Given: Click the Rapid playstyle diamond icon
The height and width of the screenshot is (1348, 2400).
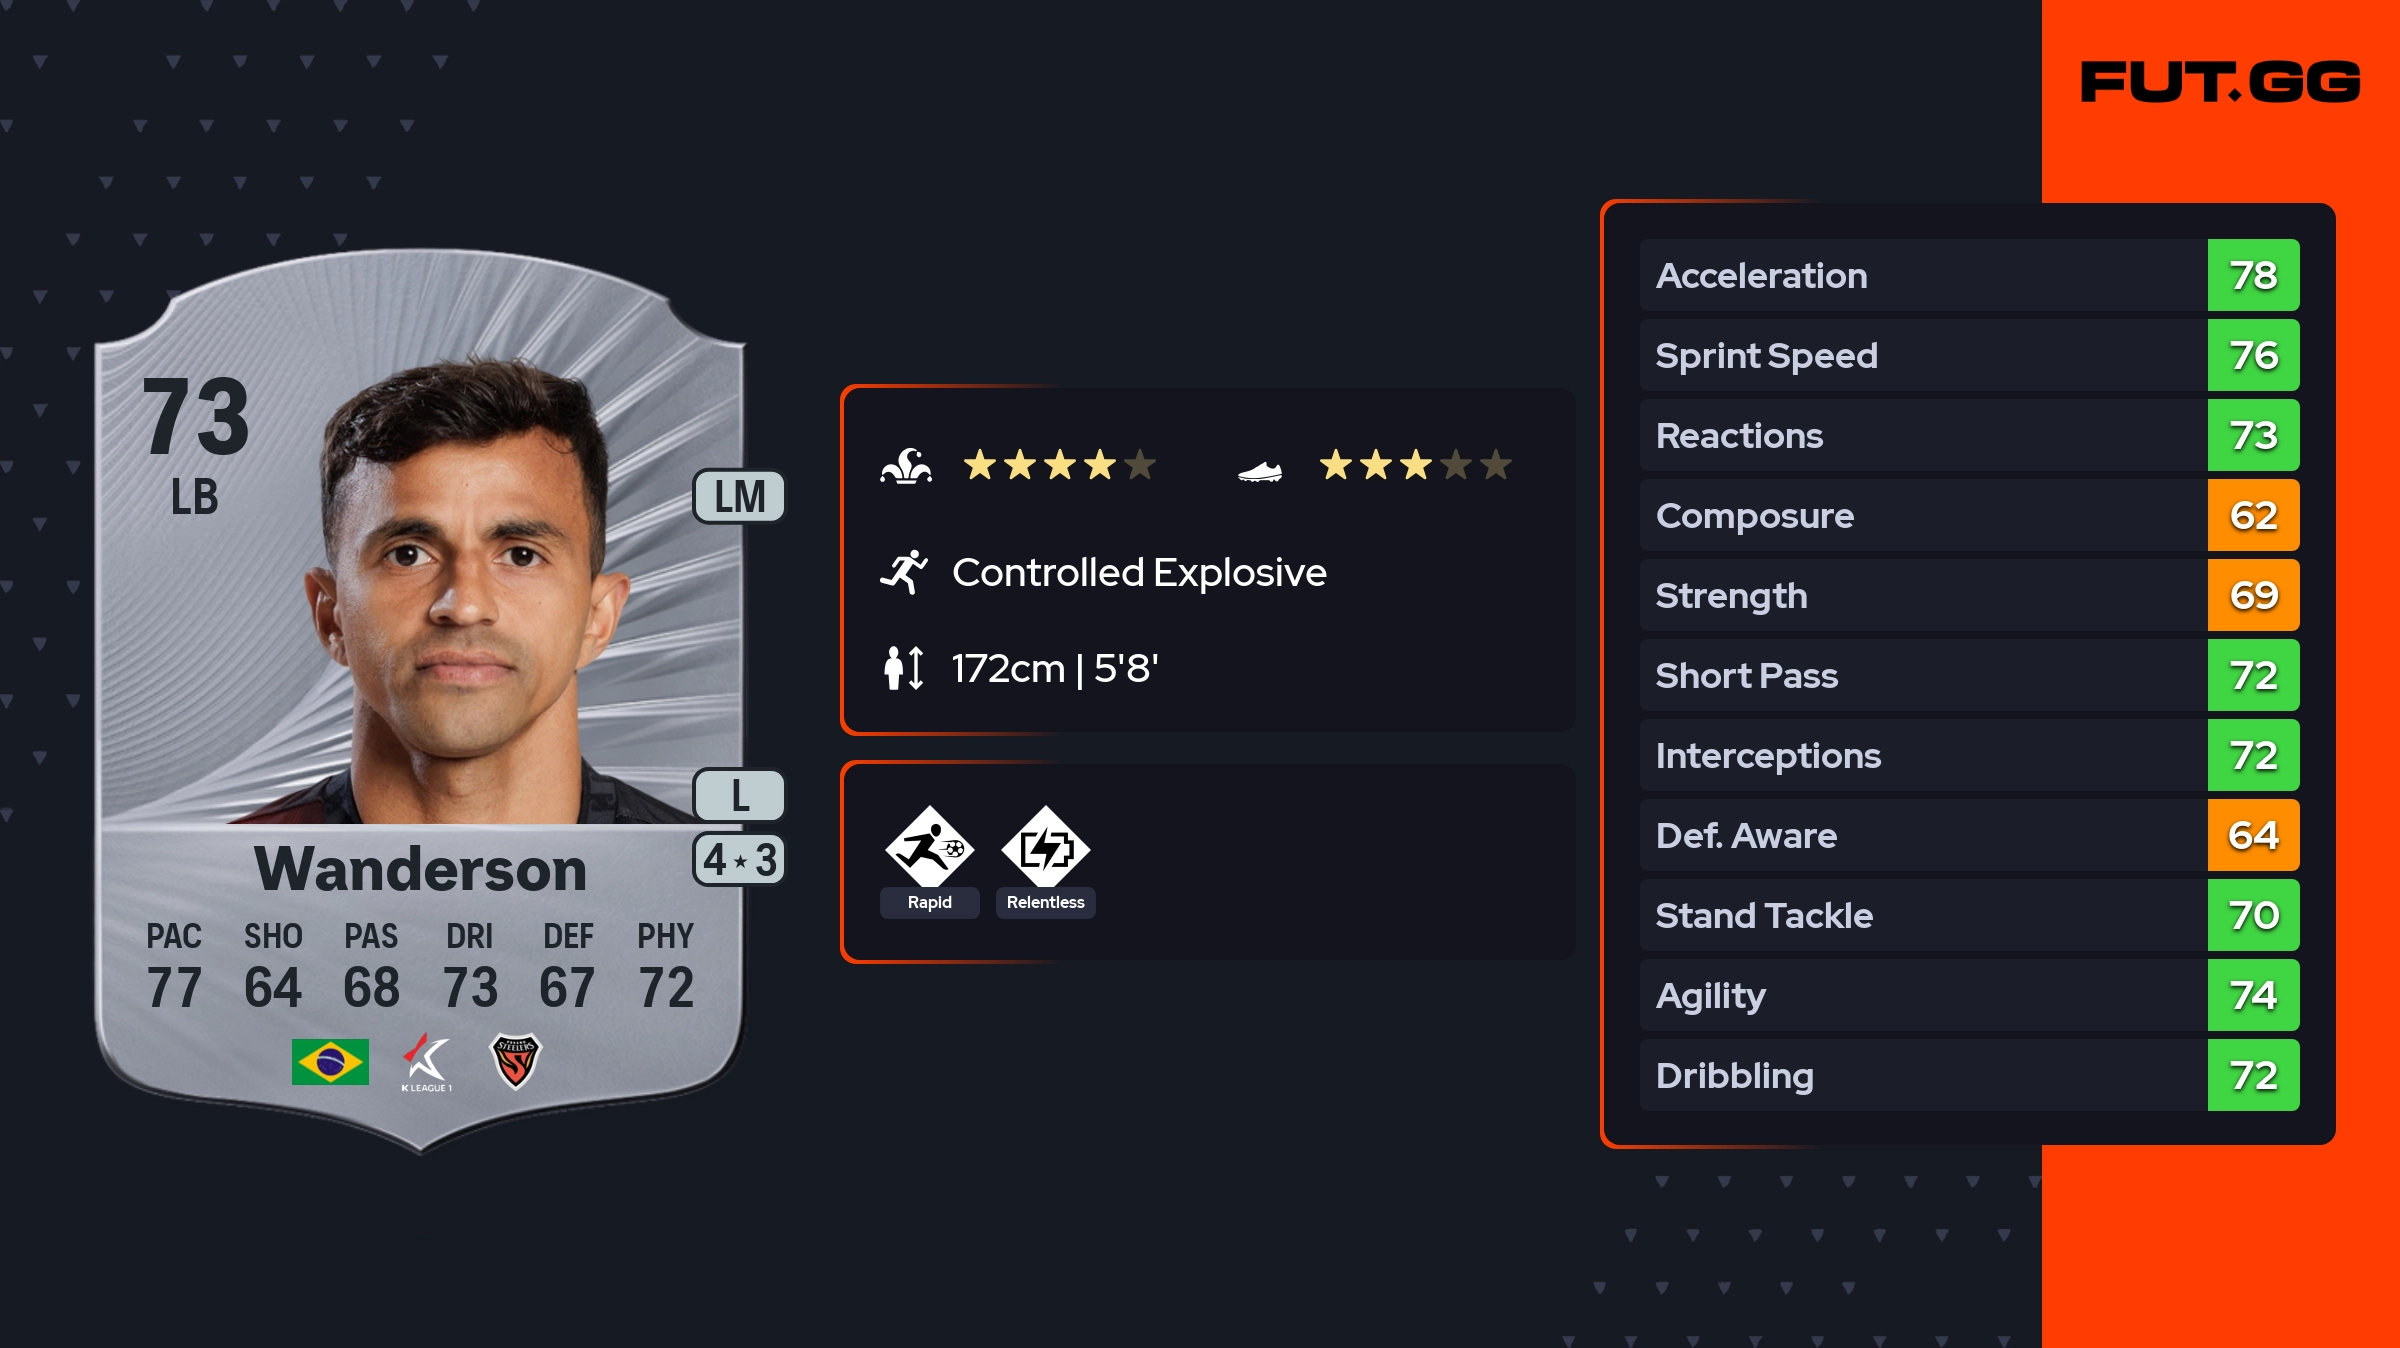Looking at the screenshot, I should [x=929, y=847].
